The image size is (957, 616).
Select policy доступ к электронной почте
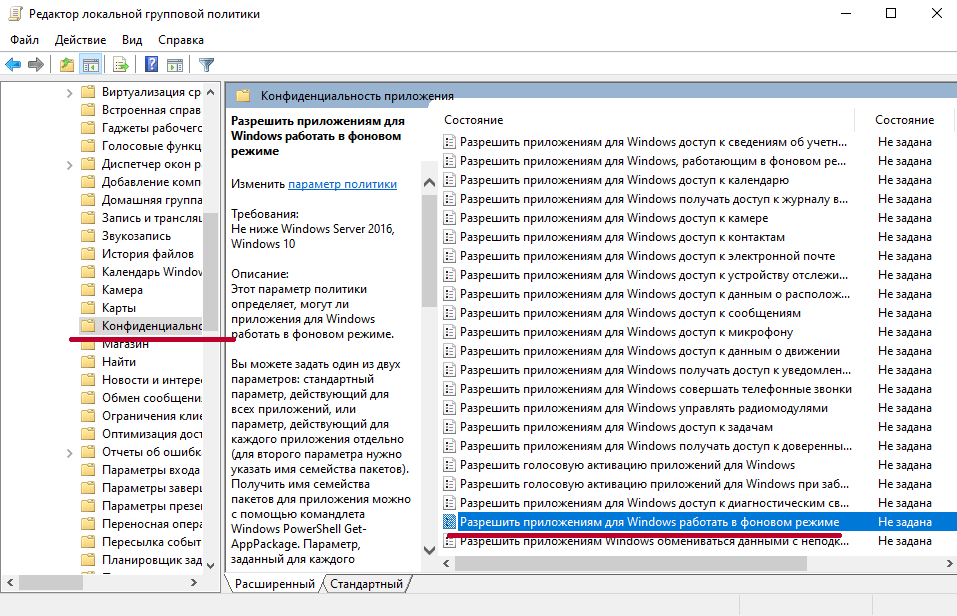tap(648, 256)
